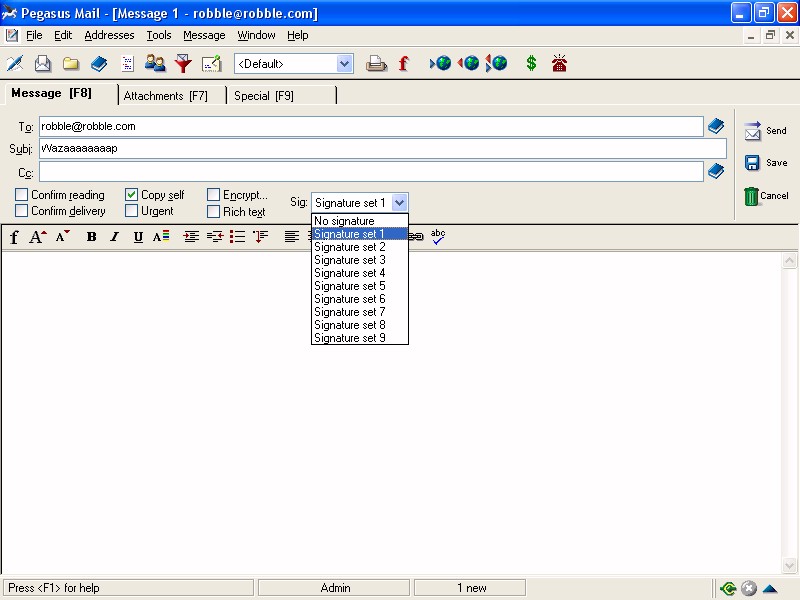The width and height of the screenshot is (800, 600).
Task: Choose font with the editor 'f' icon
Action: click(14, 237)
